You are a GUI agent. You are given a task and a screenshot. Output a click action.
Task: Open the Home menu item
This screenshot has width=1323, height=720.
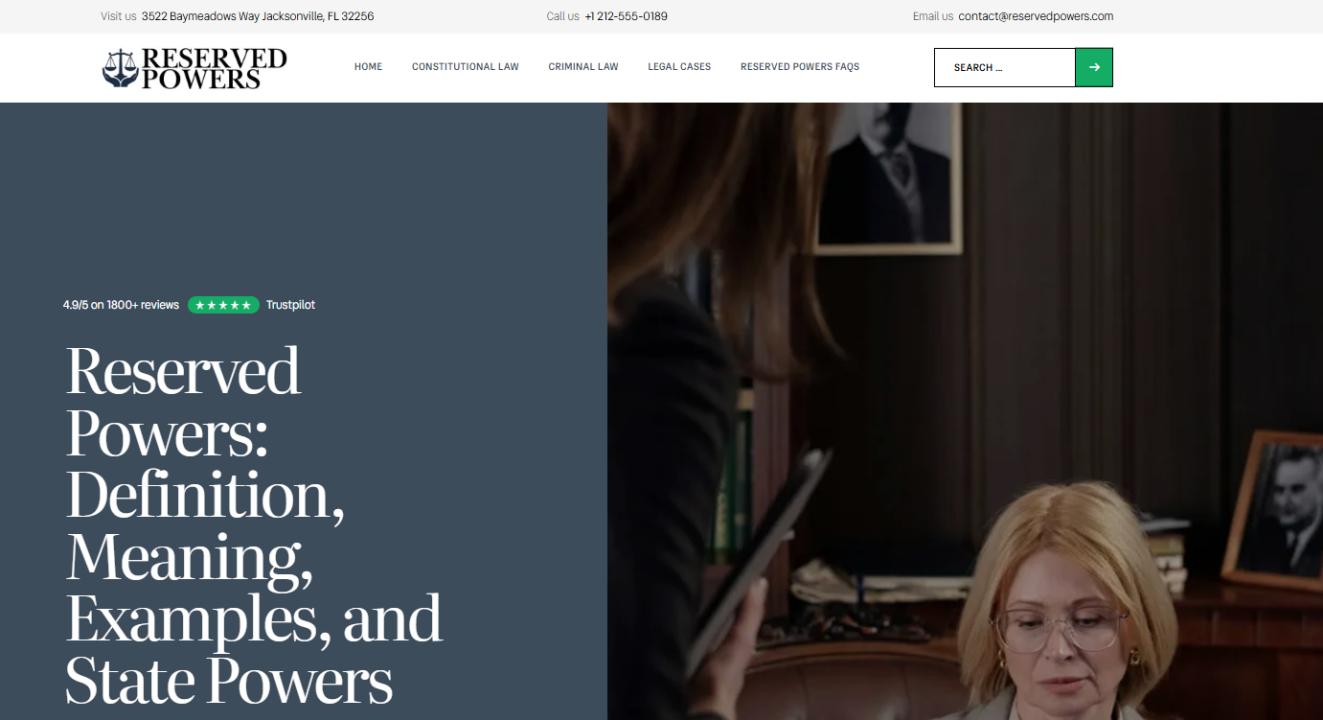click(368, 67)
